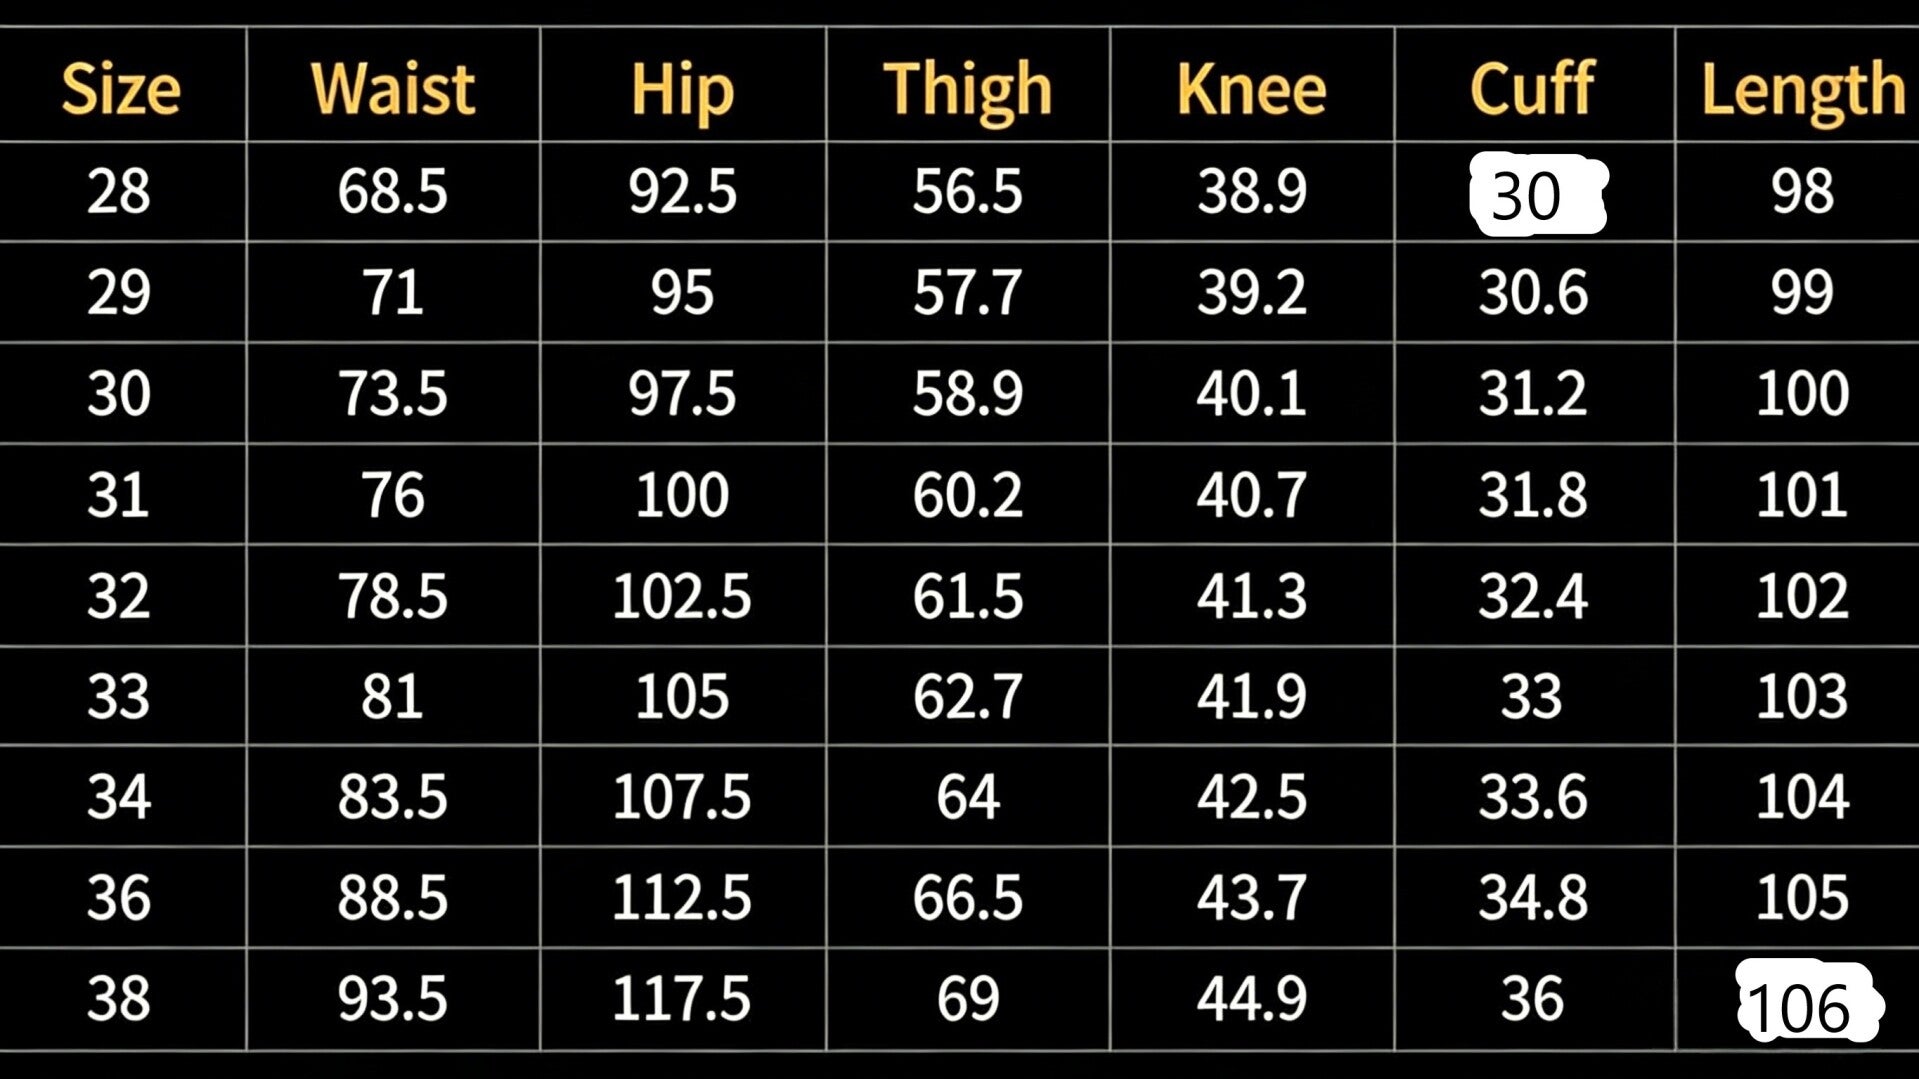Screen dimensions: 1919x1079
Task: Select the Hip column header
Action: tap(682, 89)
